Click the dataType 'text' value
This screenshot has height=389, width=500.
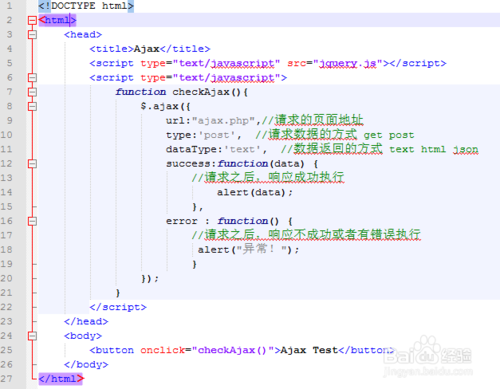242,149
